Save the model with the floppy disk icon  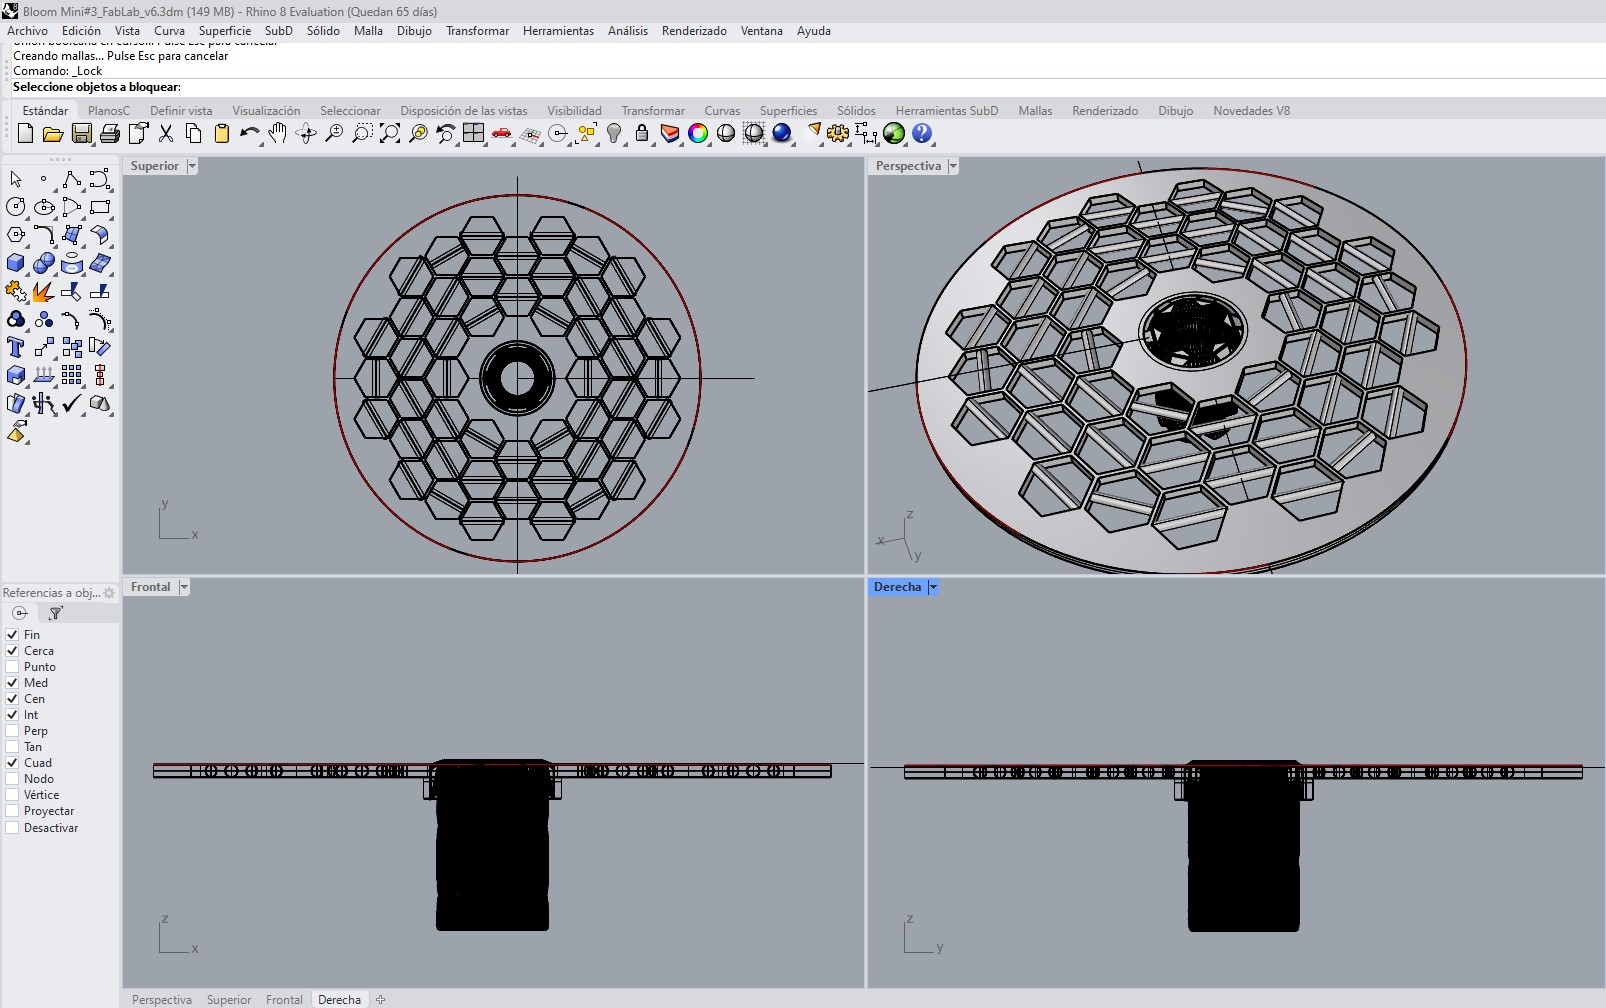pos(82,134)
